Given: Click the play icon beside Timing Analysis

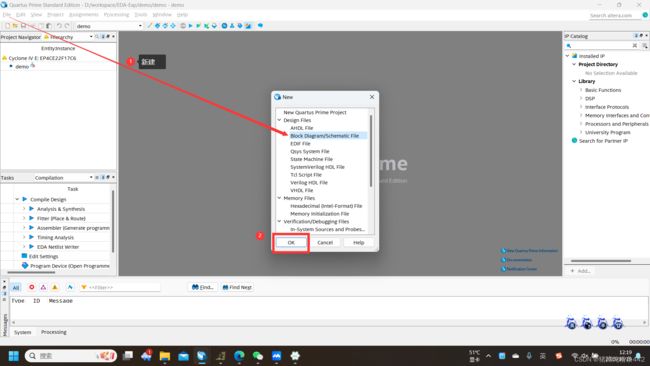Looking at the screenshot, I should tap(32, 237).
